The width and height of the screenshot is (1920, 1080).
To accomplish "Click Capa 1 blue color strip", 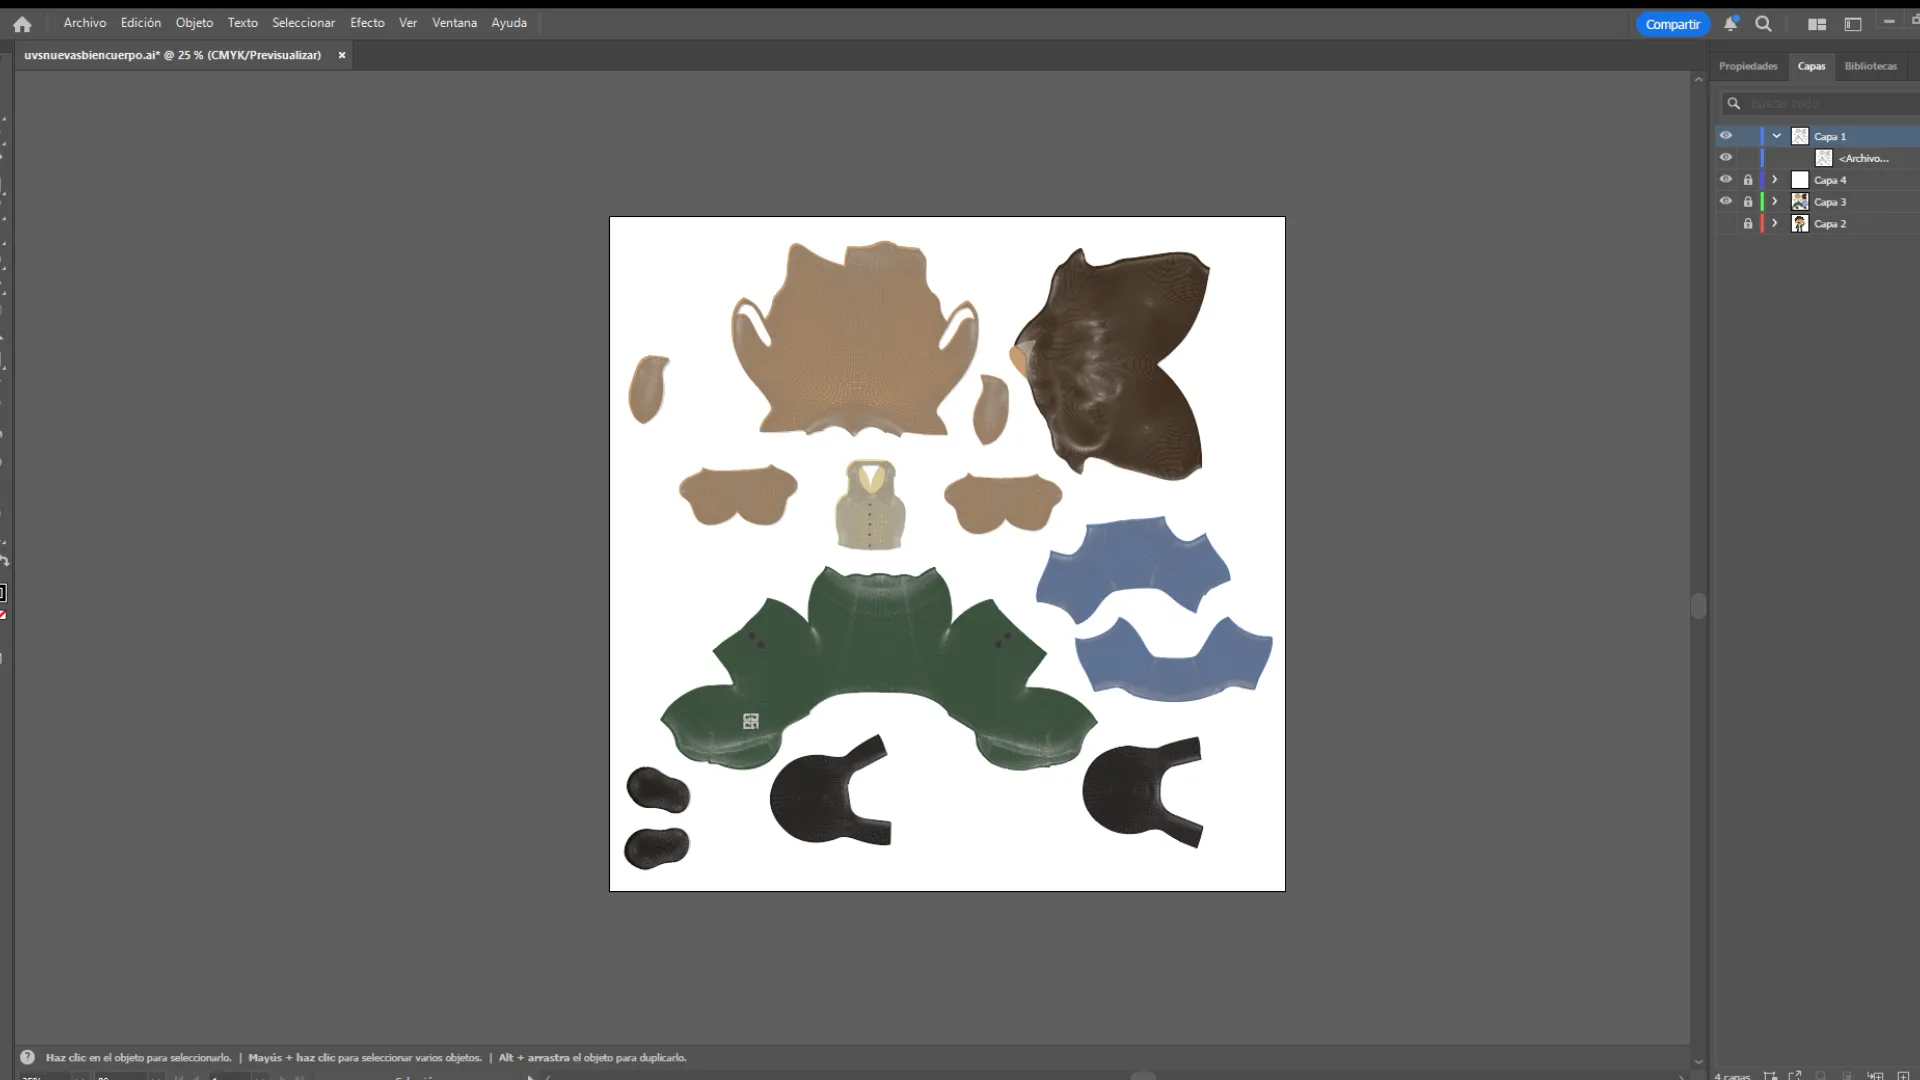I will (1762, 136).
